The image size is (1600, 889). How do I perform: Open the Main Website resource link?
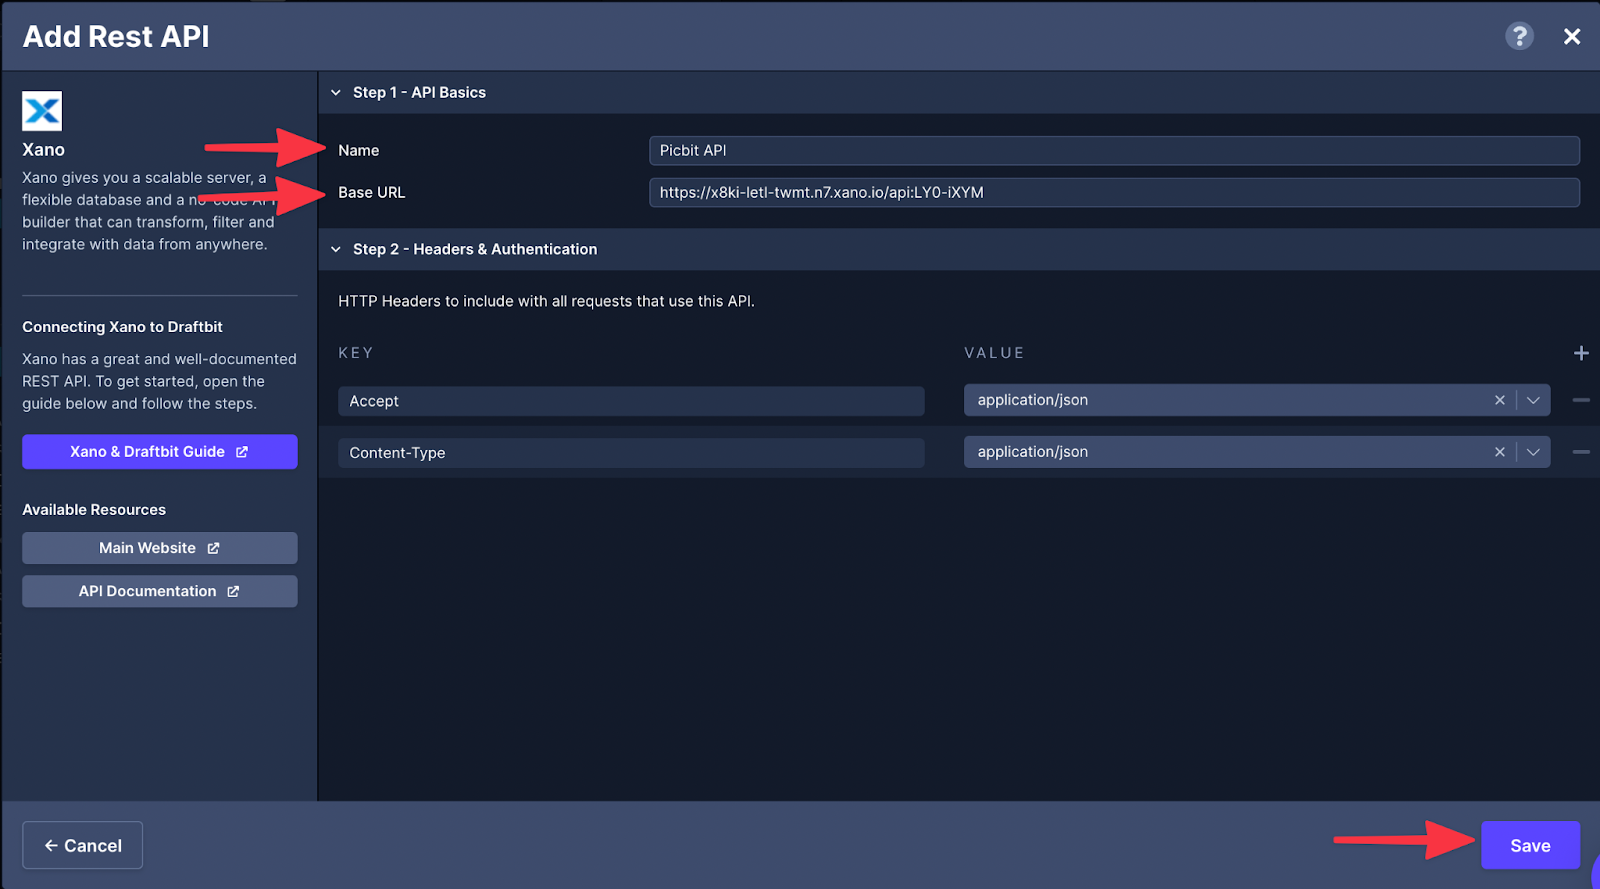pos(159,548)
